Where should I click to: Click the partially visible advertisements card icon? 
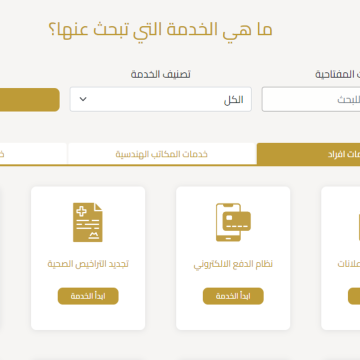(359, 222)
